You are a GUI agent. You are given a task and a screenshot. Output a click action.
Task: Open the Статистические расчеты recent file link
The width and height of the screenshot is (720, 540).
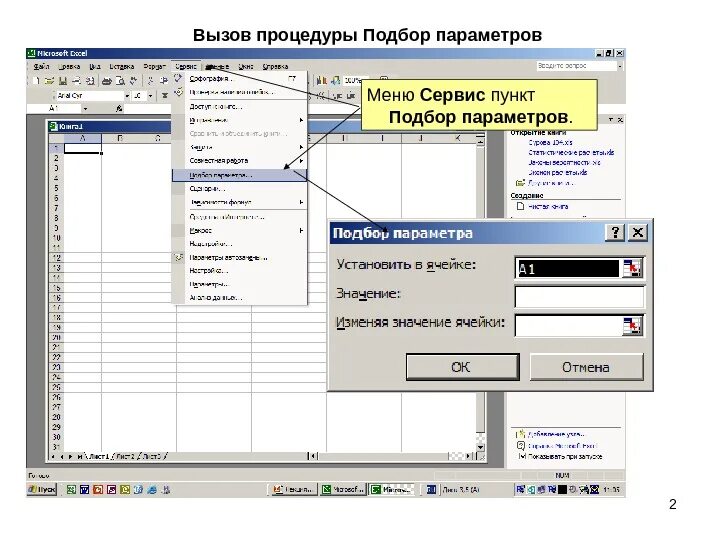(x=571, y=152)
